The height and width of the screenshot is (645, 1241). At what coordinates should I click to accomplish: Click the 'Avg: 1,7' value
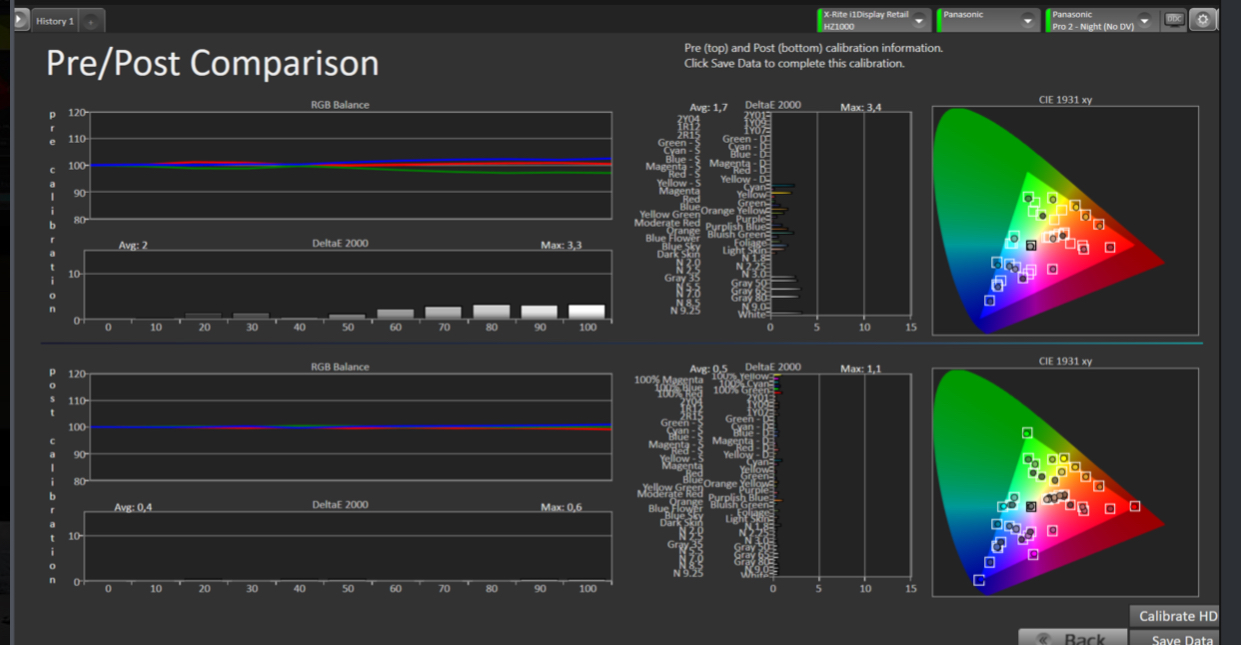coord(709,106)
